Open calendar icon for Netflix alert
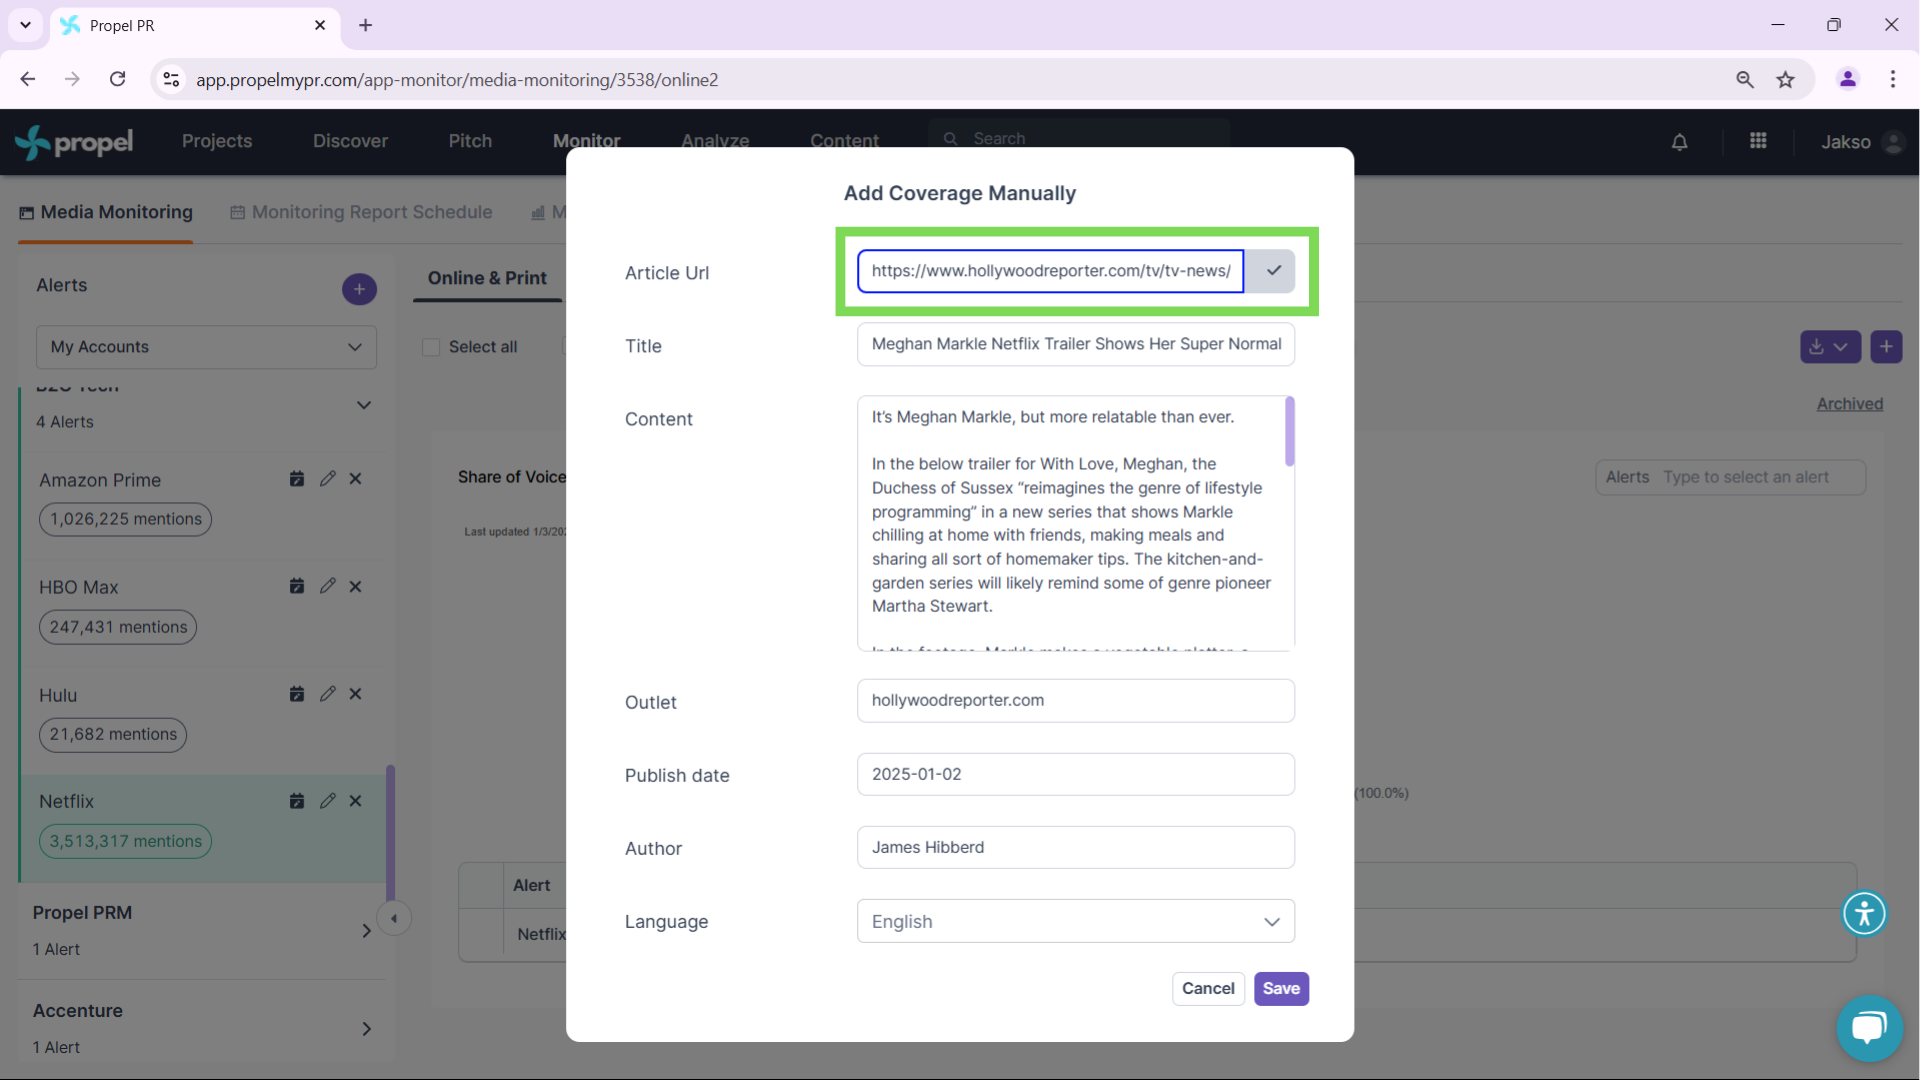Image resolution: width=1920 pixels, height=1080 pixels. pos(297,801)
